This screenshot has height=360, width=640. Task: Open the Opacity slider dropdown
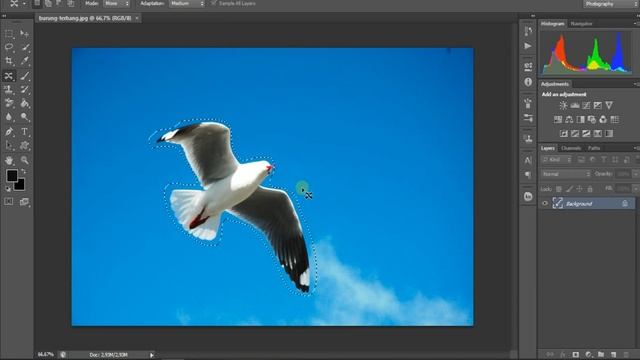click(635, 174)
